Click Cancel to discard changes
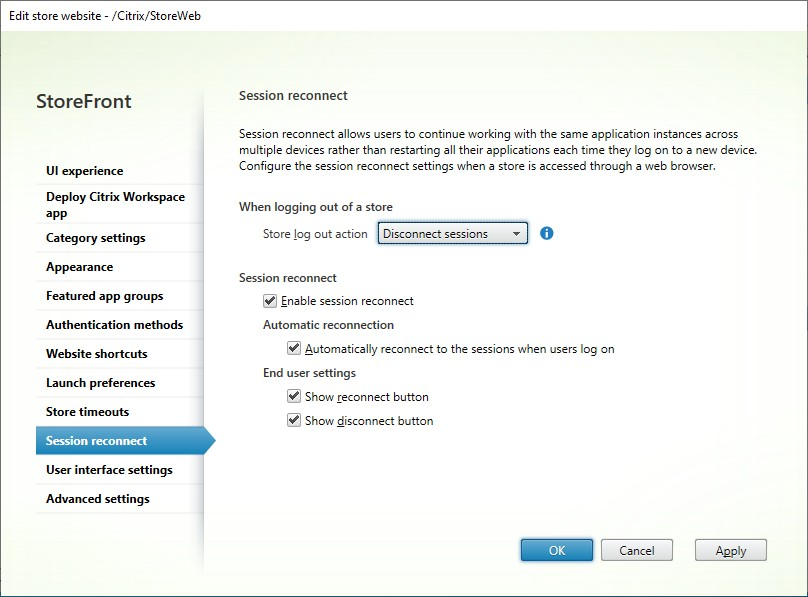The image size is (808, 597). 637,551
